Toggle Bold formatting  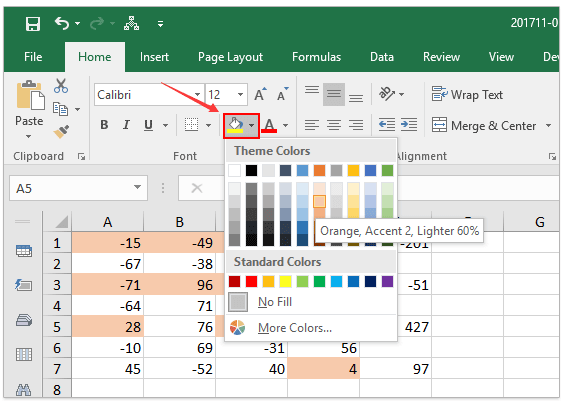[104, 125]
